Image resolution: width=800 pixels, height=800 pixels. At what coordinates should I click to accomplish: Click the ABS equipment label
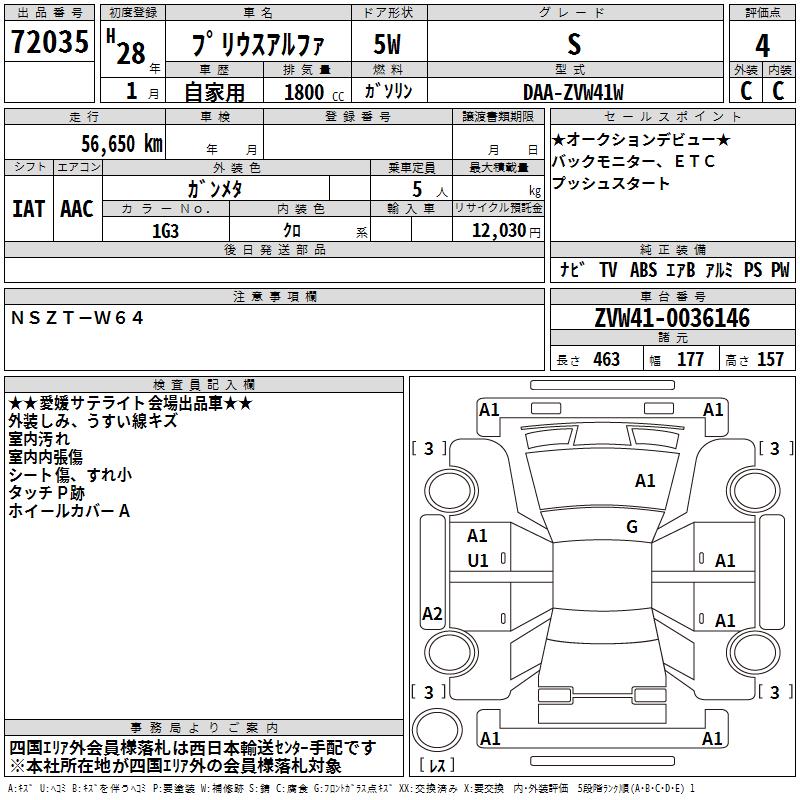click(643, 270)
